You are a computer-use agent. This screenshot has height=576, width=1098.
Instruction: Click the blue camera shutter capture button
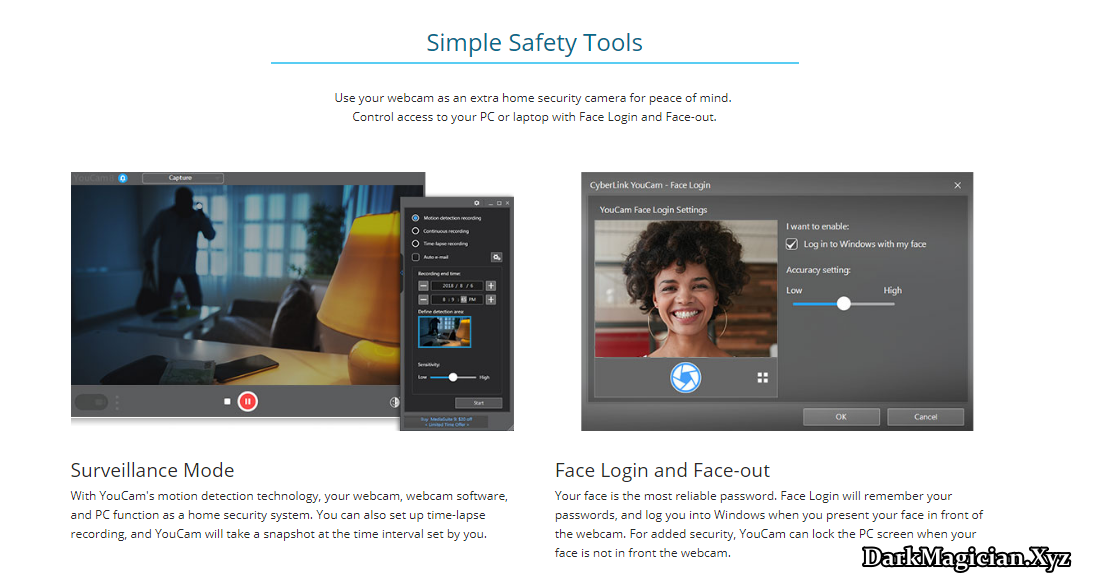[685, 378]
